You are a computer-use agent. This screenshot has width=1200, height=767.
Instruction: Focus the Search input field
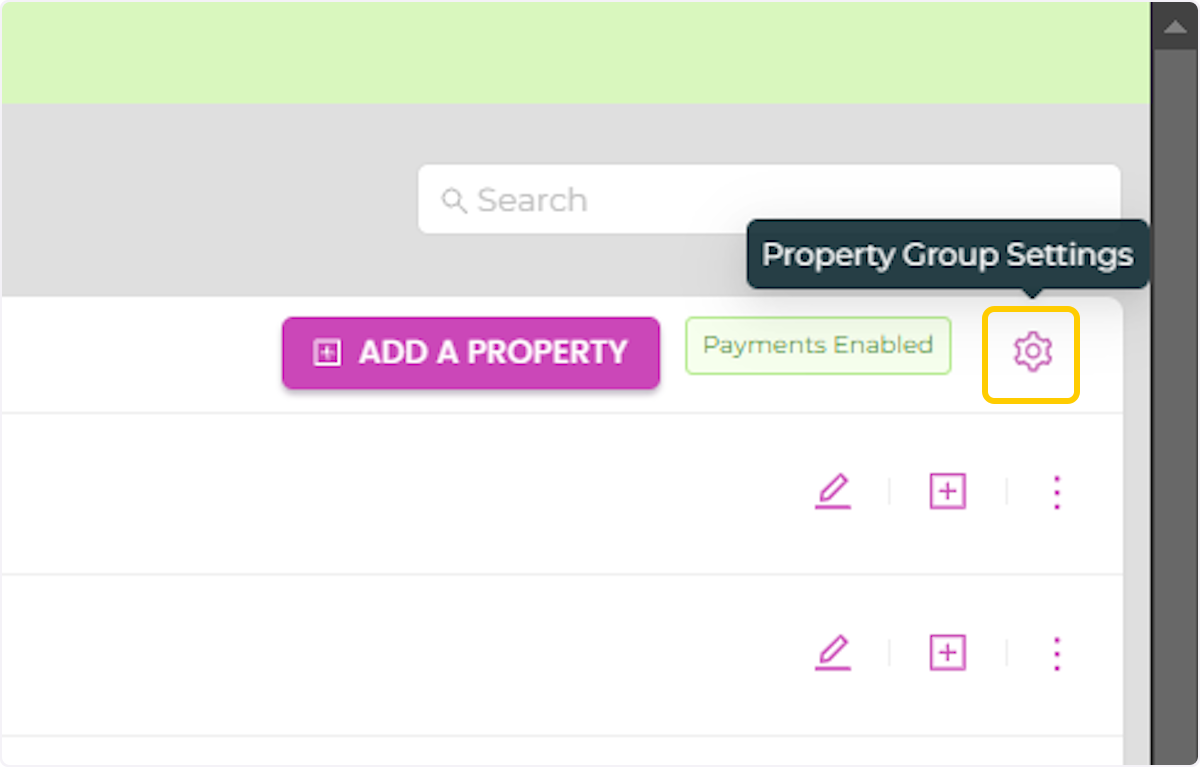tap(780, 200)
